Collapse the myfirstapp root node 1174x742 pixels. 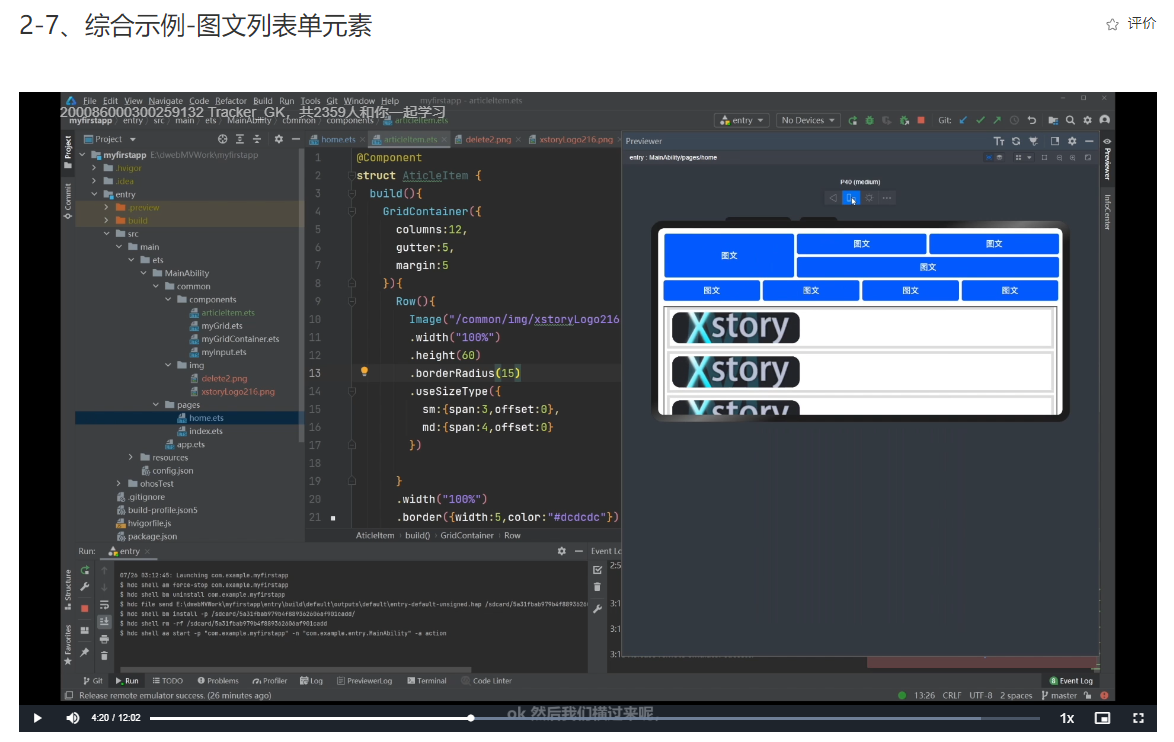tap(82, 155)
